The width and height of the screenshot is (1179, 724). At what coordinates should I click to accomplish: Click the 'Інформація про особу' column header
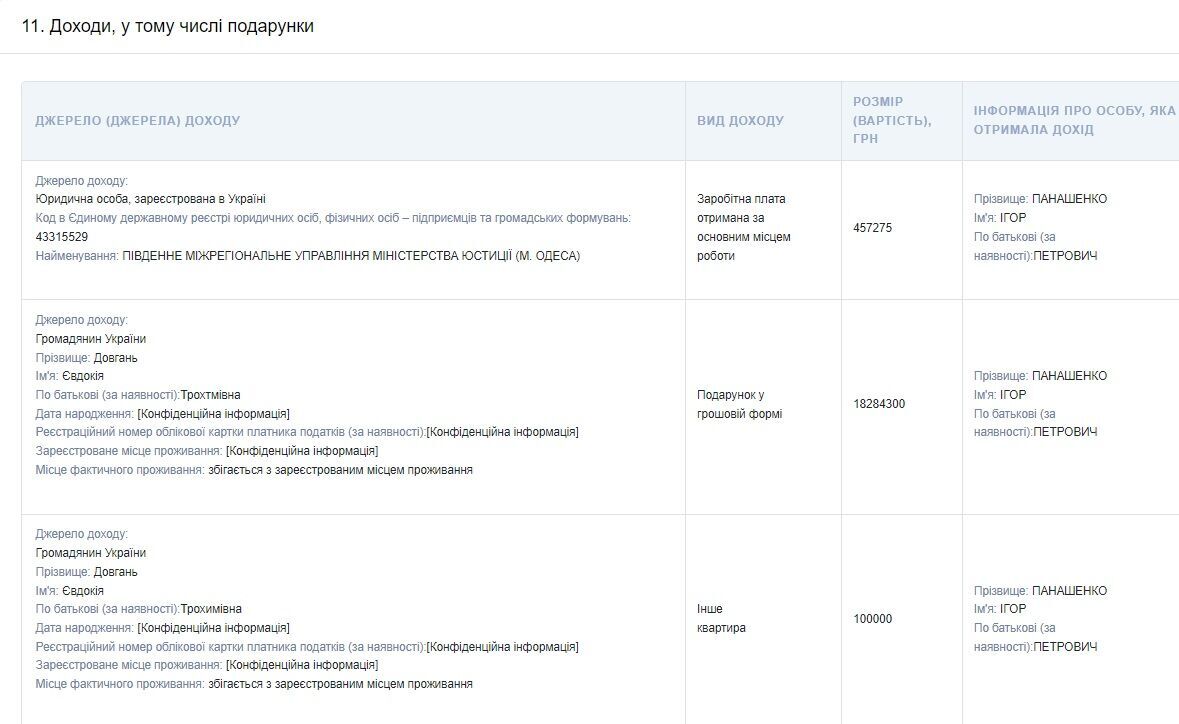point(1074,120)
